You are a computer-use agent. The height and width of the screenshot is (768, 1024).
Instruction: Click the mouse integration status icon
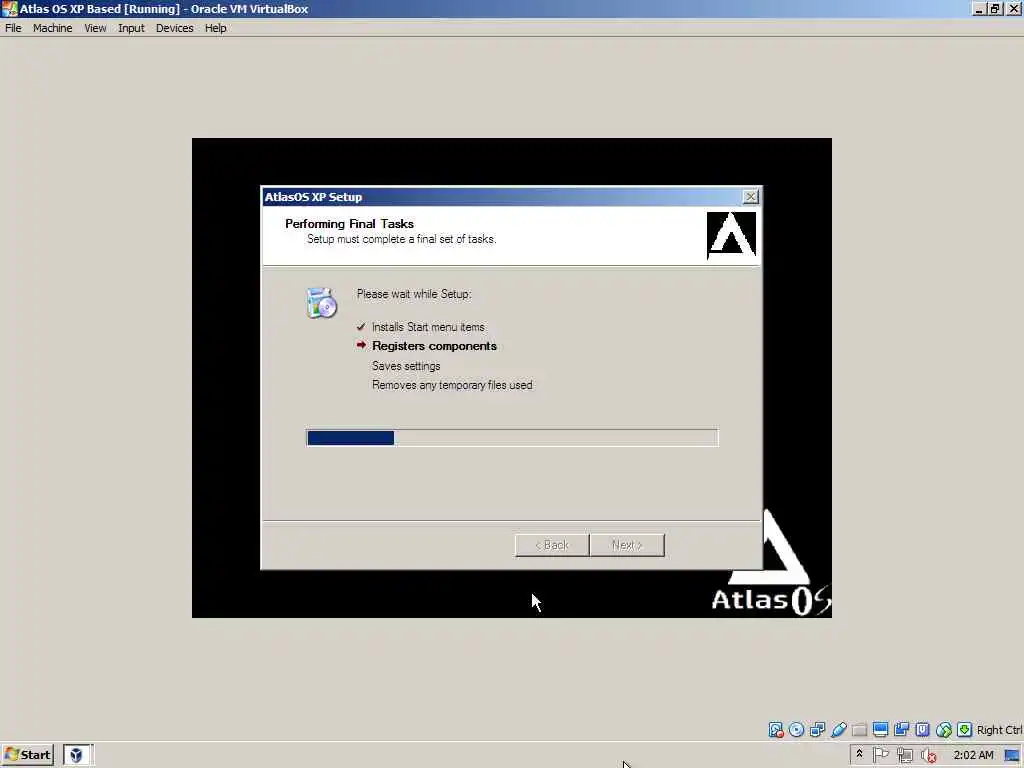pyautogui.click(x=944, y=730)
